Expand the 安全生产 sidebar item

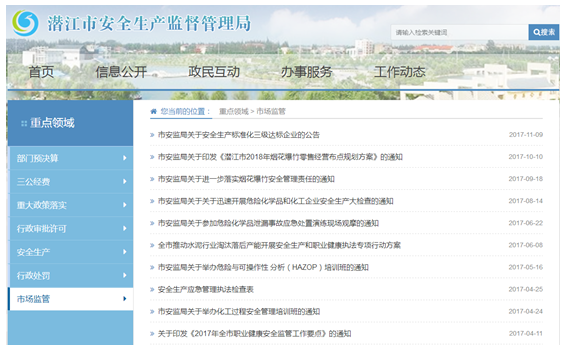click(x=71, y=252)
